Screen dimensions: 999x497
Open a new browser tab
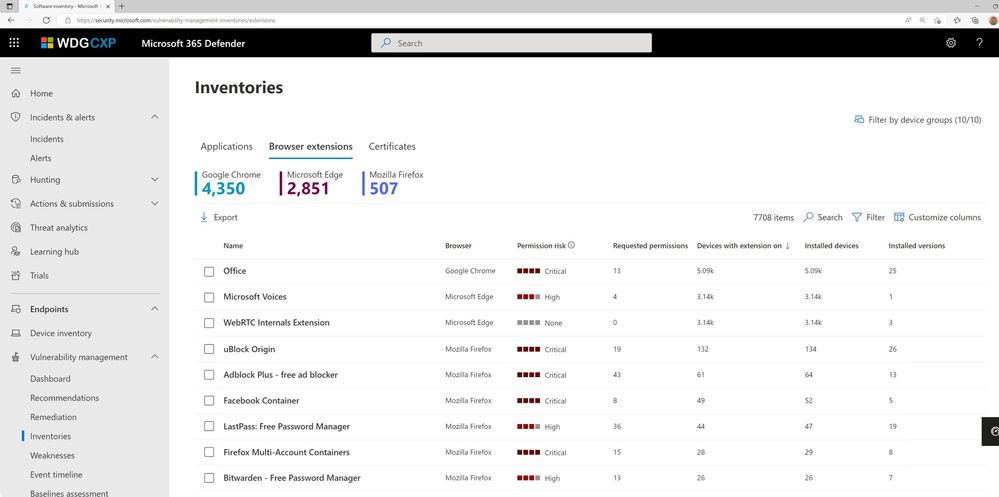click(121, 6)
